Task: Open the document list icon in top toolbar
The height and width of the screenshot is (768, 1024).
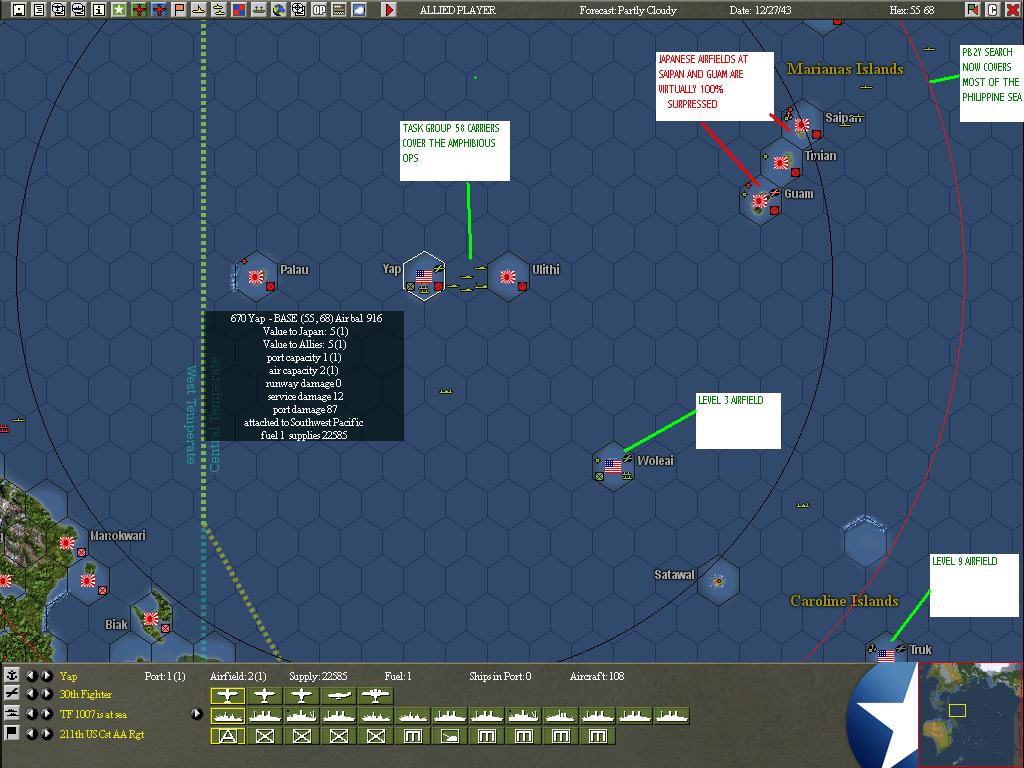Action: pyautogui.click(x=39, y=10)
